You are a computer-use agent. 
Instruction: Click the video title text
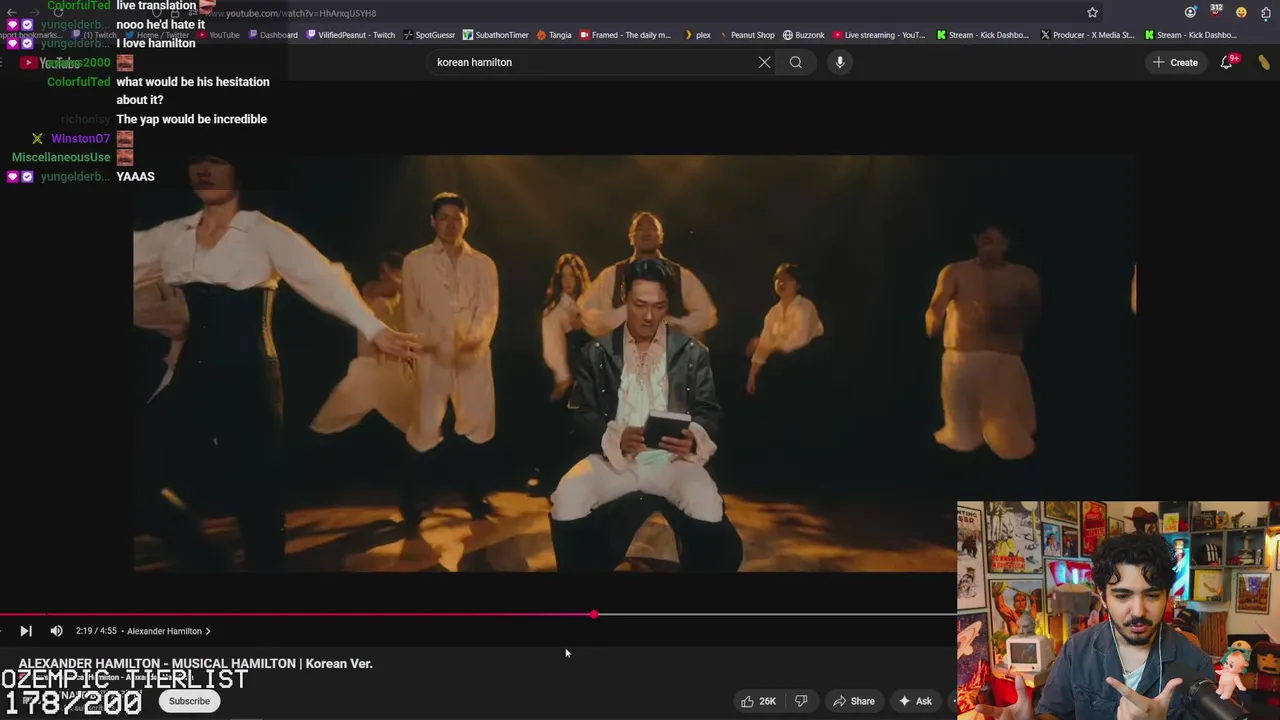click(195, 663)
